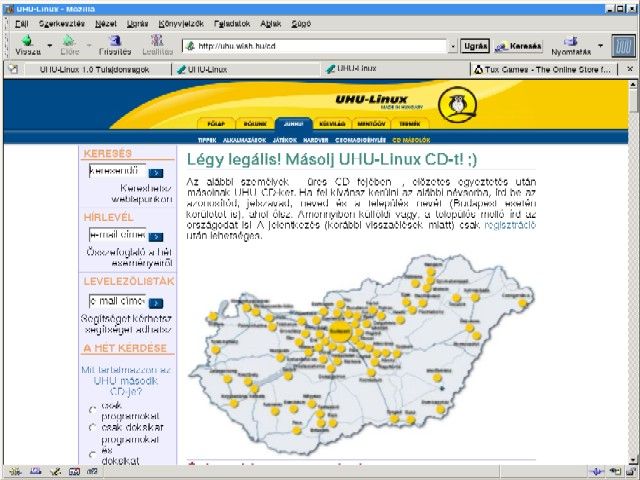Click the Vissza (back) arrow icon

(27, 40)
